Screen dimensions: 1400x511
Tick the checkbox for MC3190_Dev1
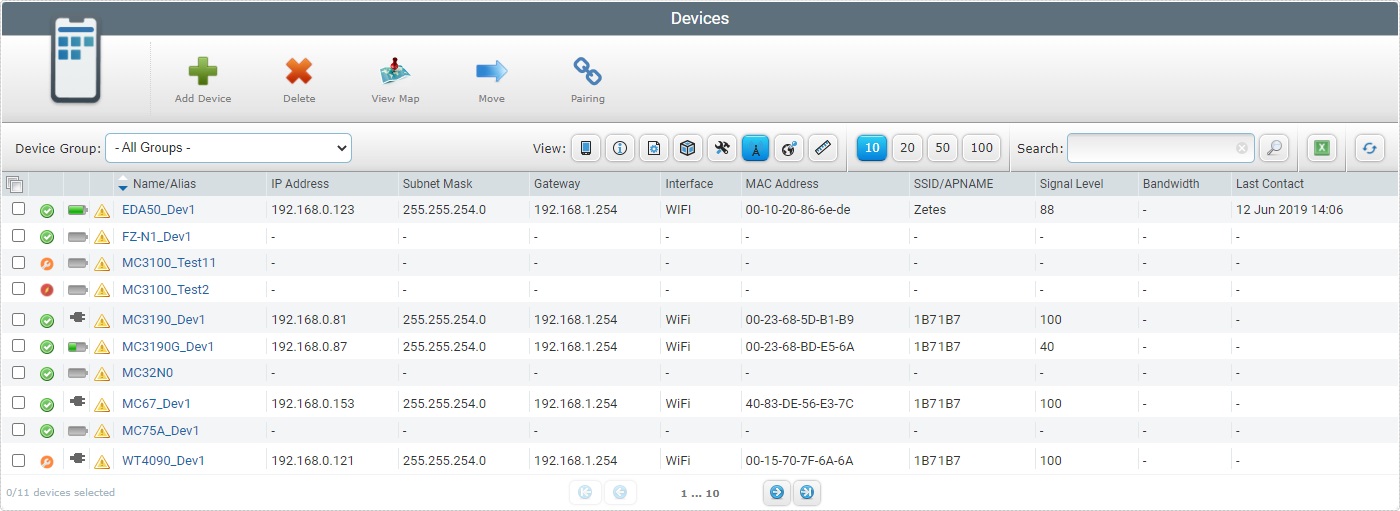pyautogui.click(x=18, y=319)
